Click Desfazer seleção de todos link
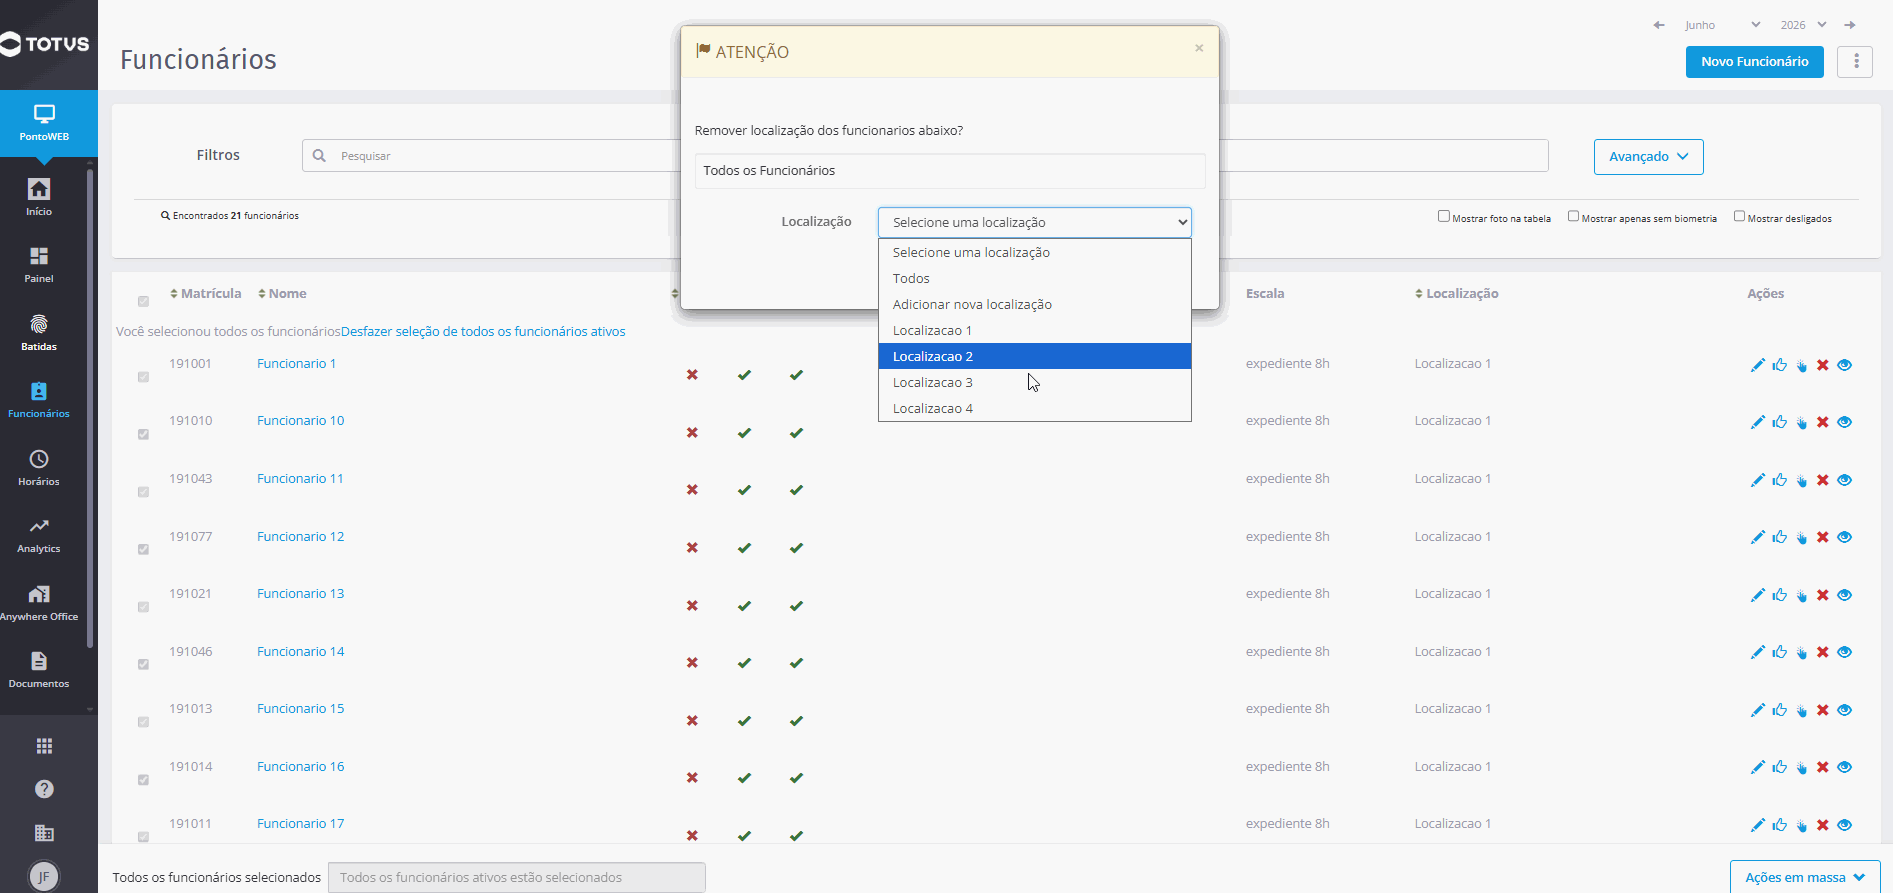The height and width of the screenshot is (893, 1893). click(x=483, y=331)
